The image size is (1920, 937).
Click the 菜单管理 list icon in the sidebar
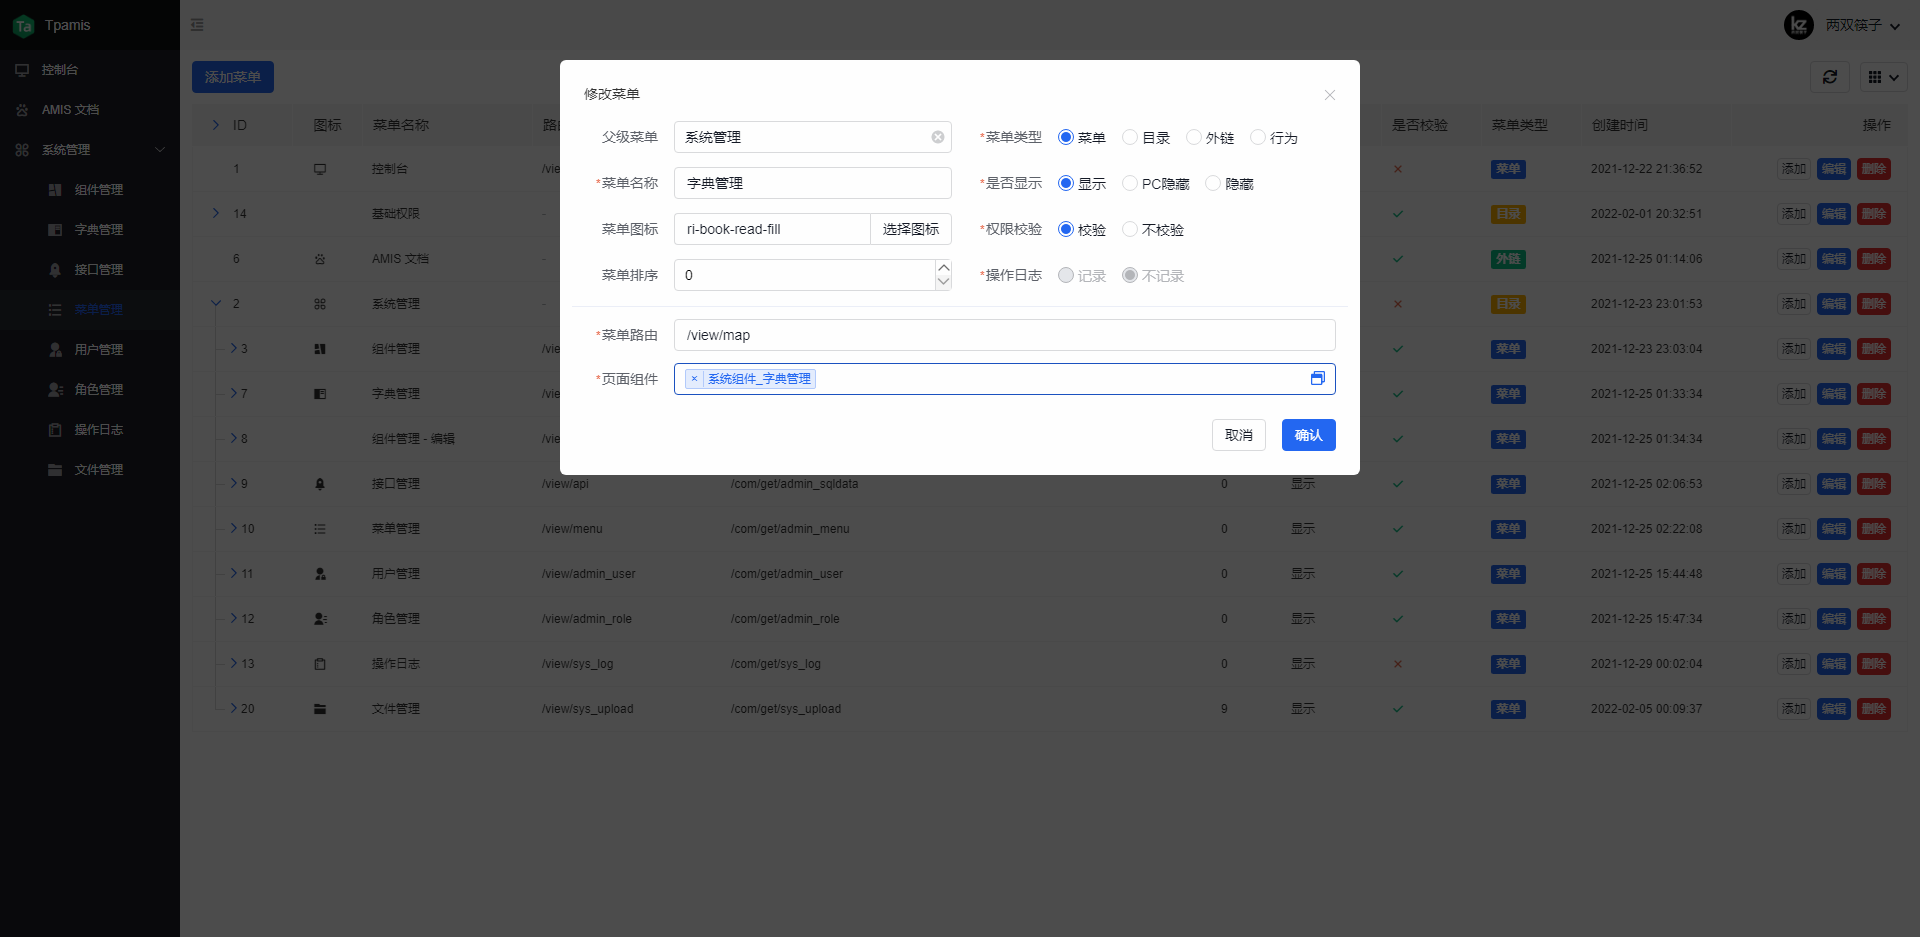(x=55, y=310)
